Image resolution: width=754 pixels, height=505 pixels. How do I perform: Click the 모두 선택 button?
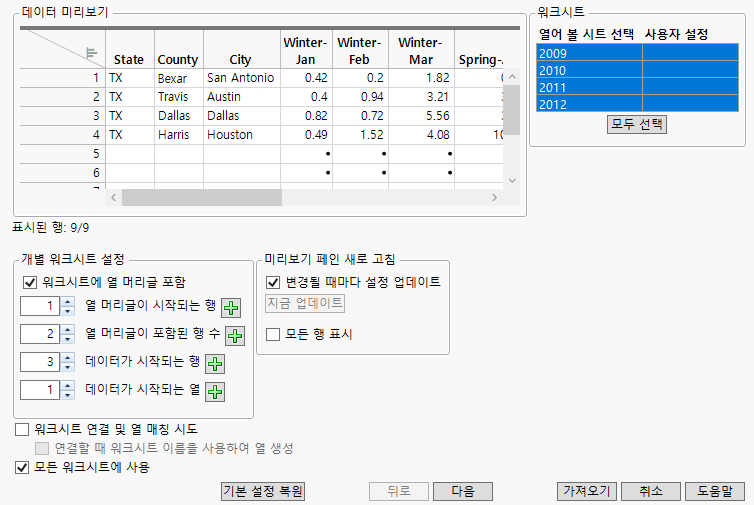637,125
